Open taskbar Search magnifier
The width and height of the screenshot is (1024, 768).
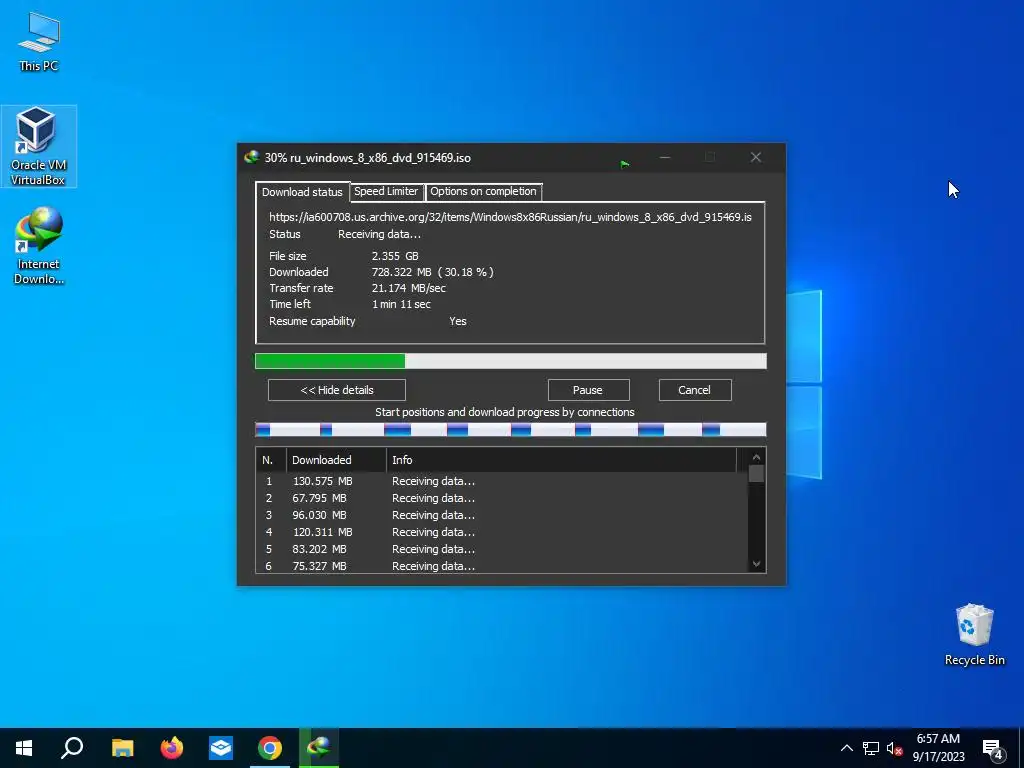[x=72, y=748]
